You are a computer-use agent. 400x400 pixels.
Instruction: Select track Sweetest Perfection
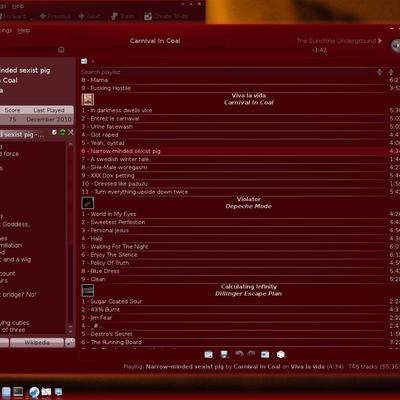pyautogui.click(x=240, y=222)
